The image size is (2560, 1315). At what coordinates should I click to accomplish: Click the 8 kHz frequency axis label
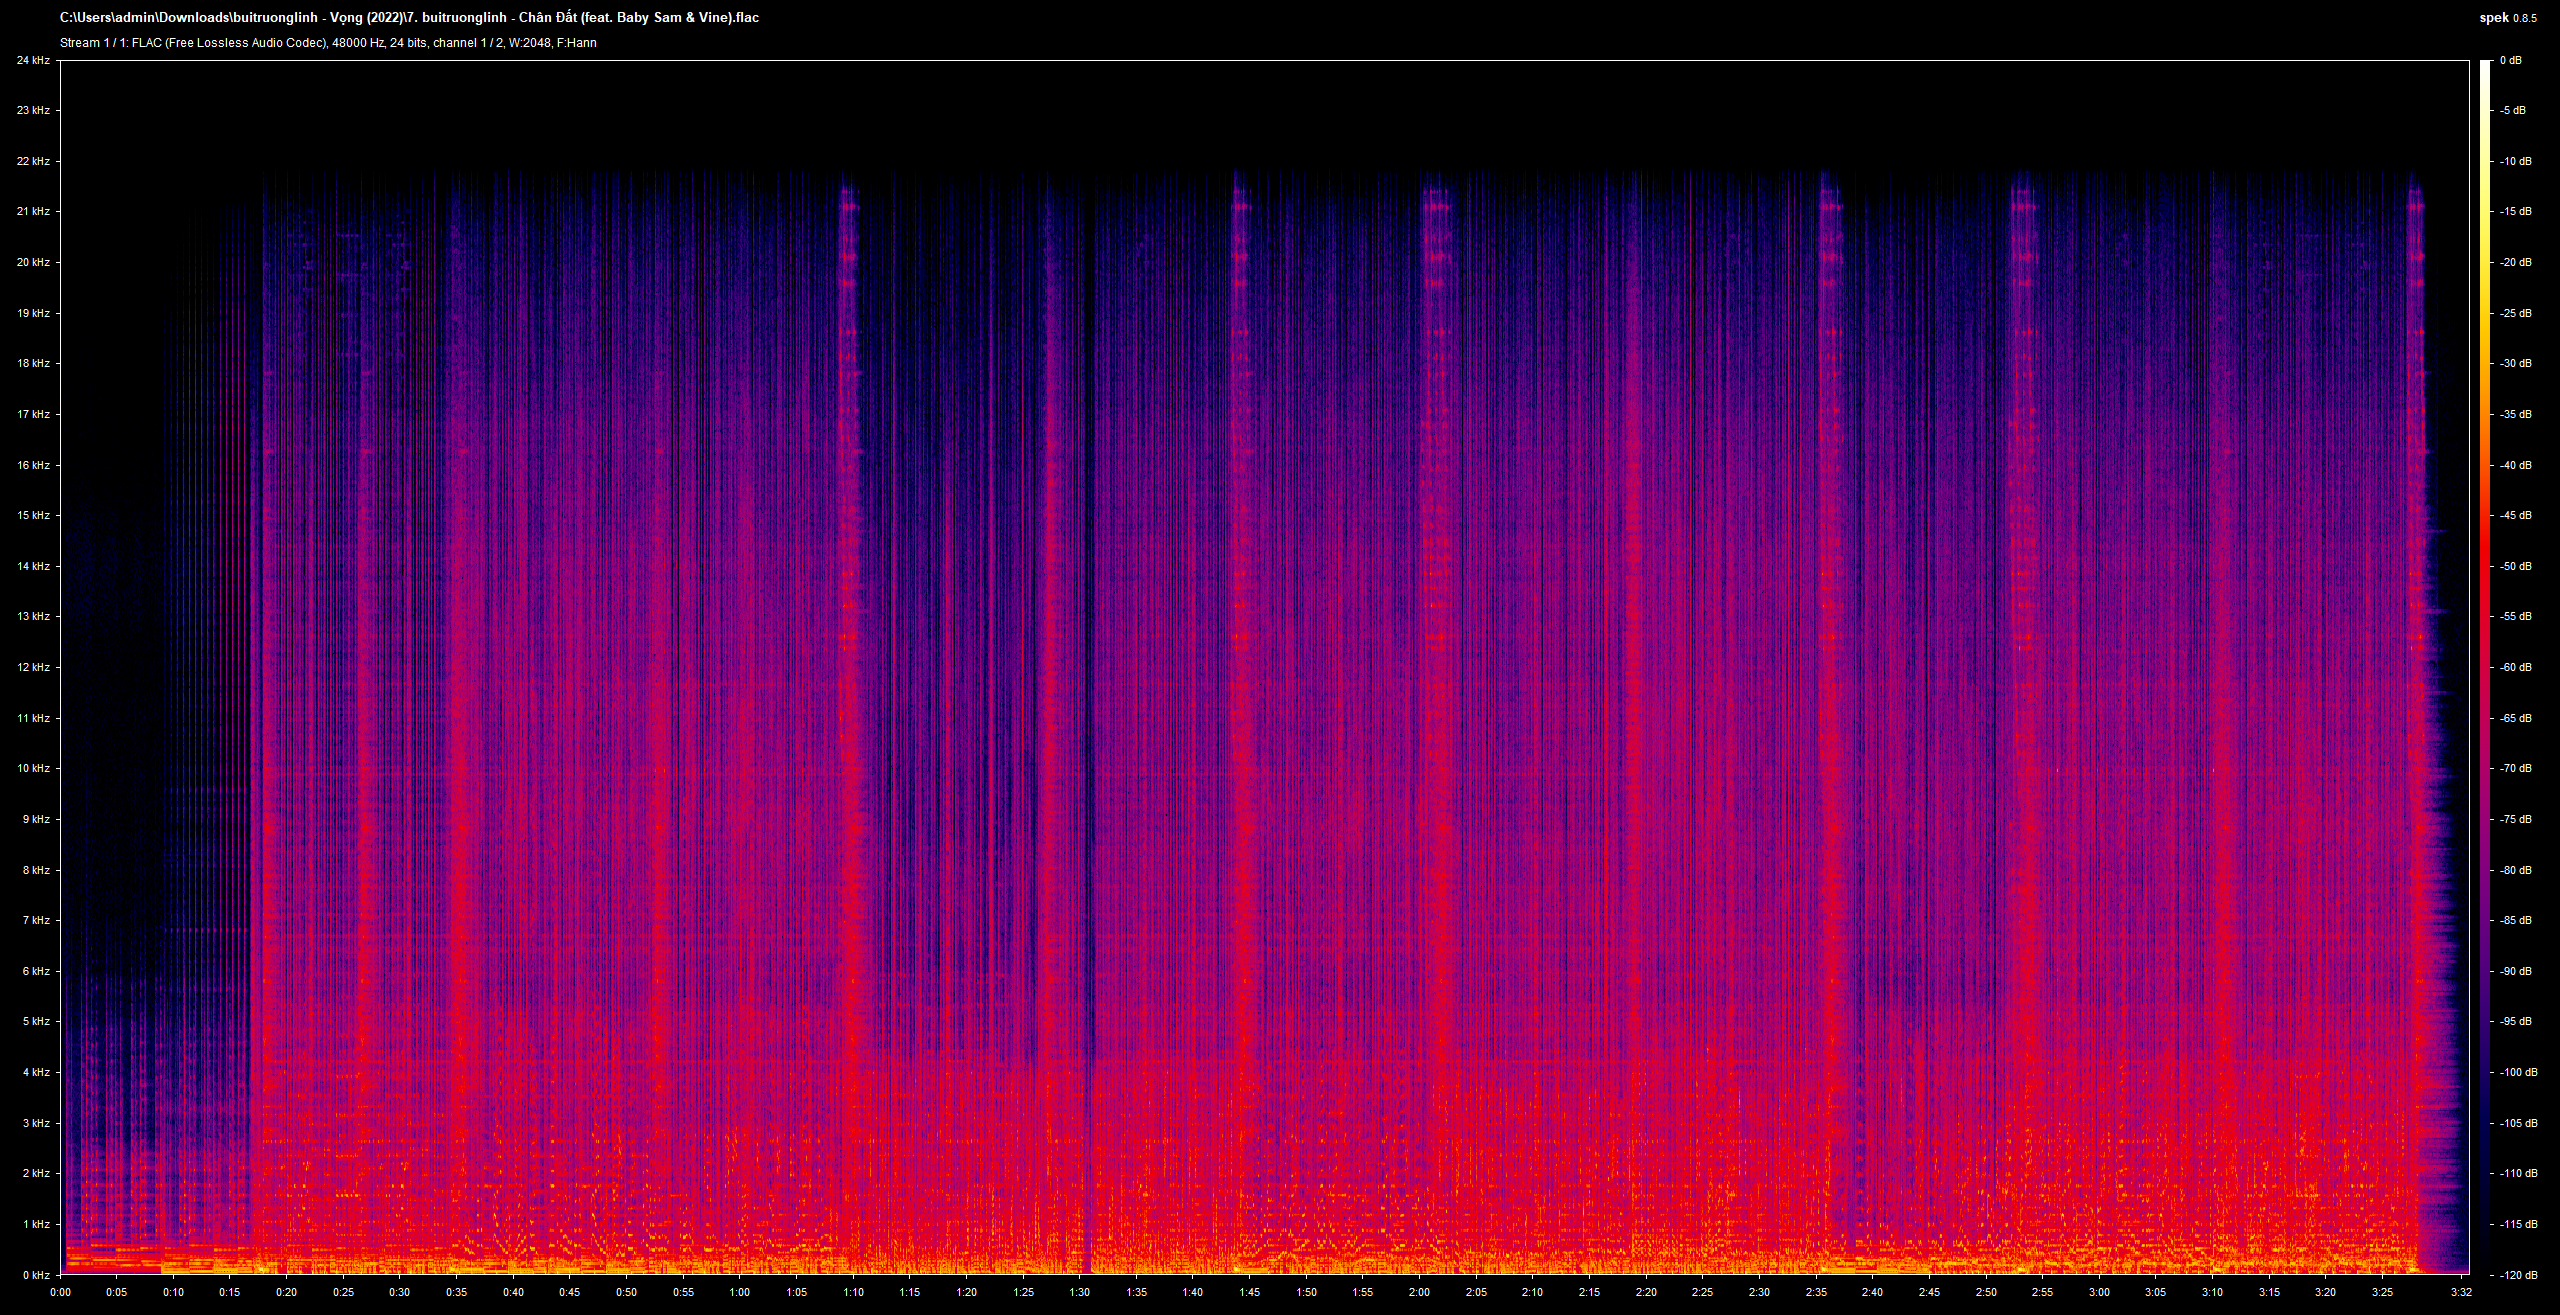36,870
